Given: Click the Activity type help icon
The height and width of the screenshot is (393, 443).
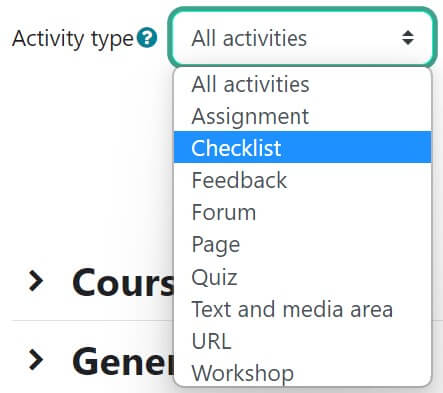Looking at the screenshot, I should point(147,38).
